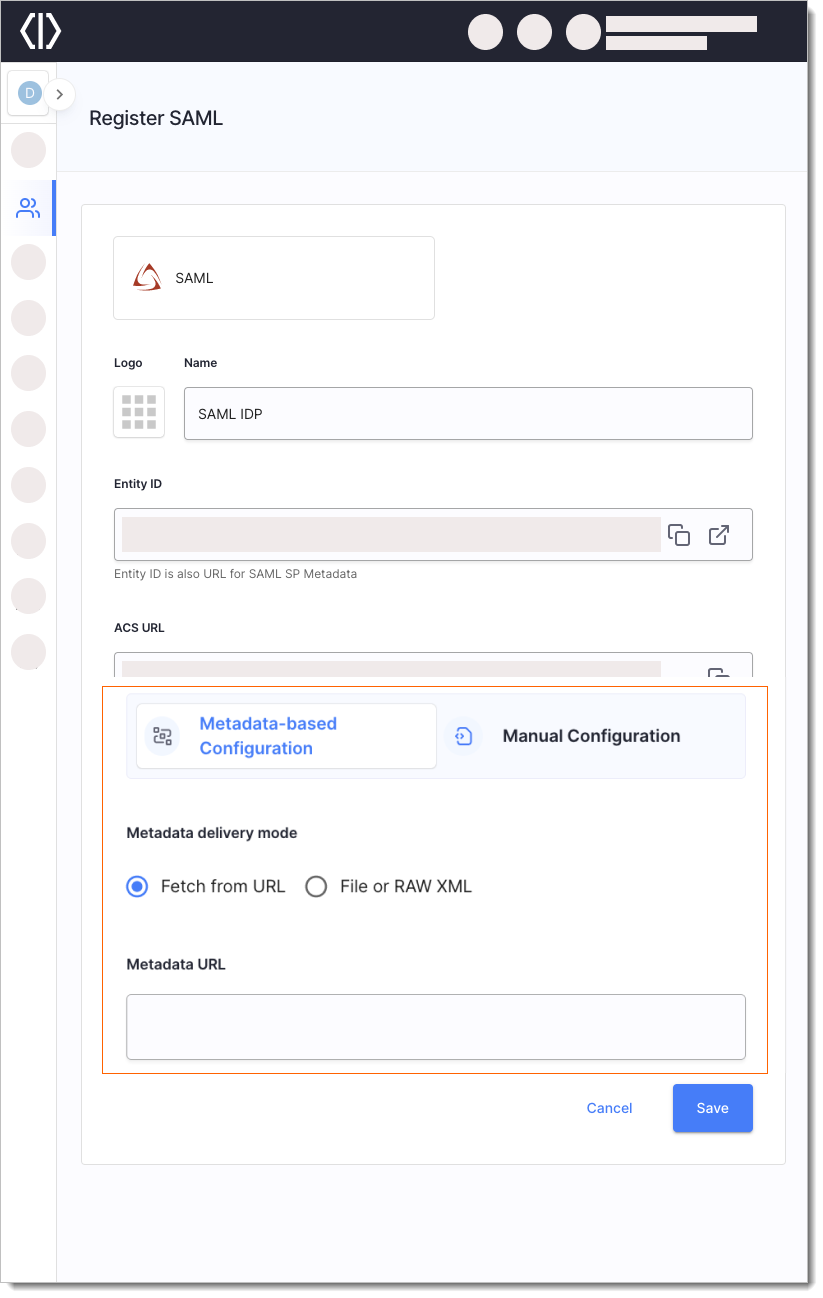Image resolution: width=823 pixels, height=1298 pixels.
Task: Select the Fetch from URL radio option
Action: 137,886
